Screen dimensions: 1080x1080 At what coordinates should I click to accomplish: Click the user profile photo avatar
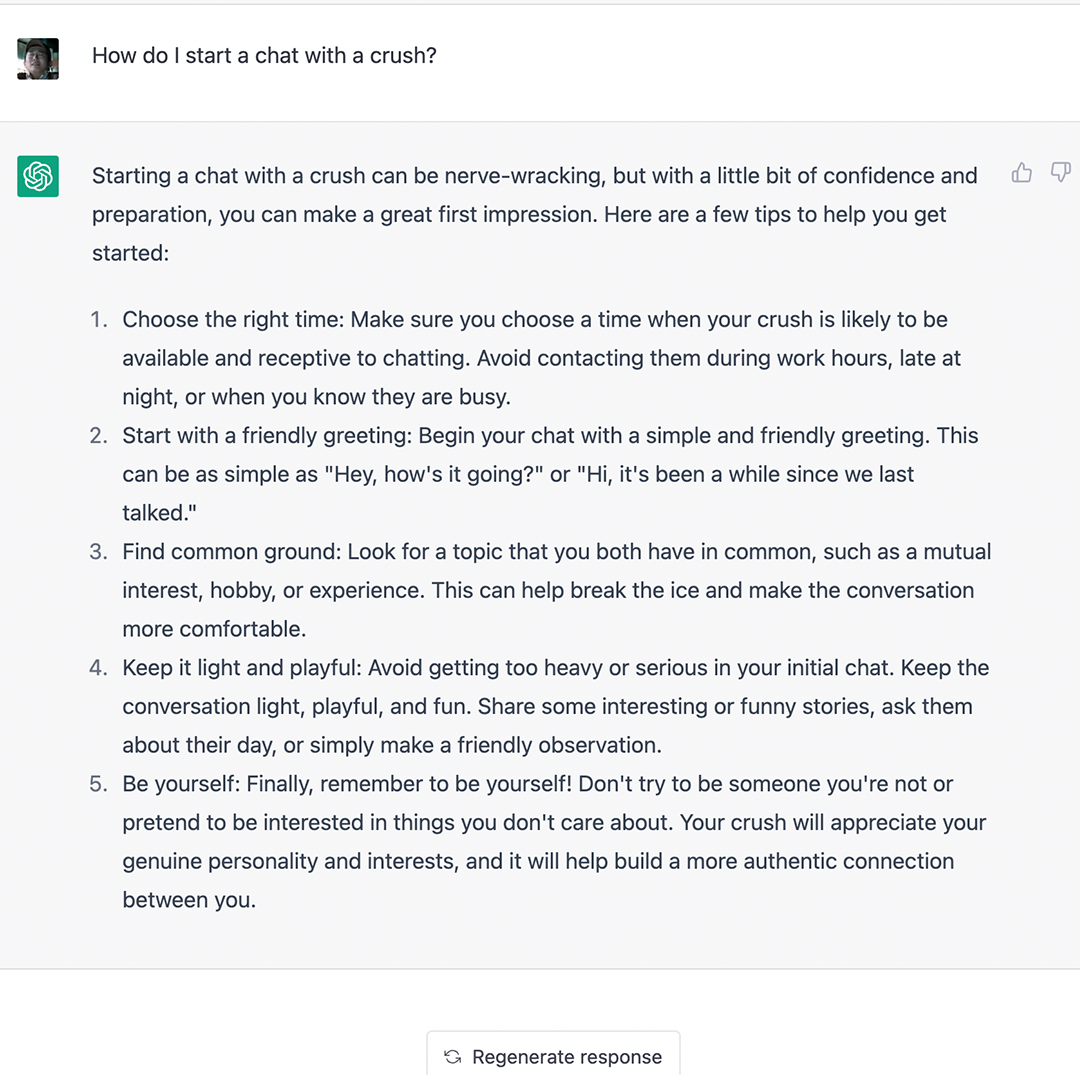pyautogui.click(x=38, y=59)
